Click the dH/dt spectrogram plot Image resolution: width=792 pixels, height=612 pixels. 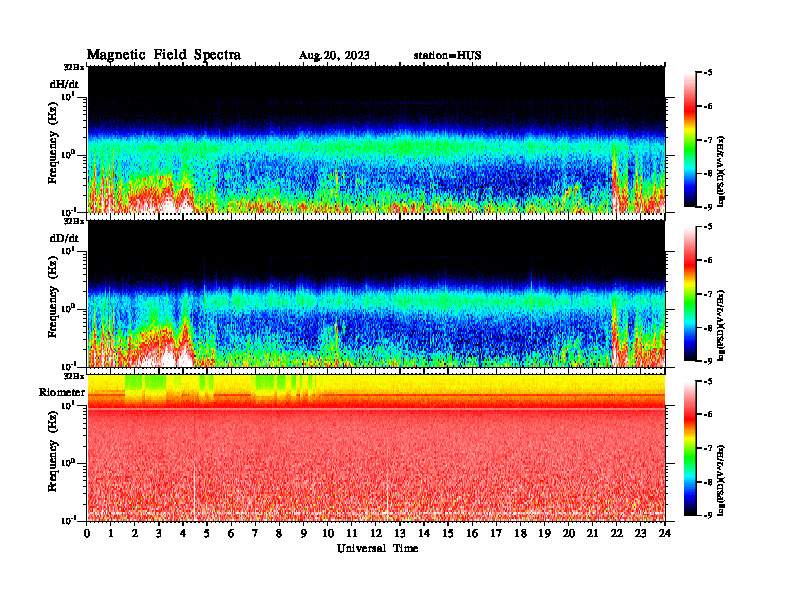(376, 139)
